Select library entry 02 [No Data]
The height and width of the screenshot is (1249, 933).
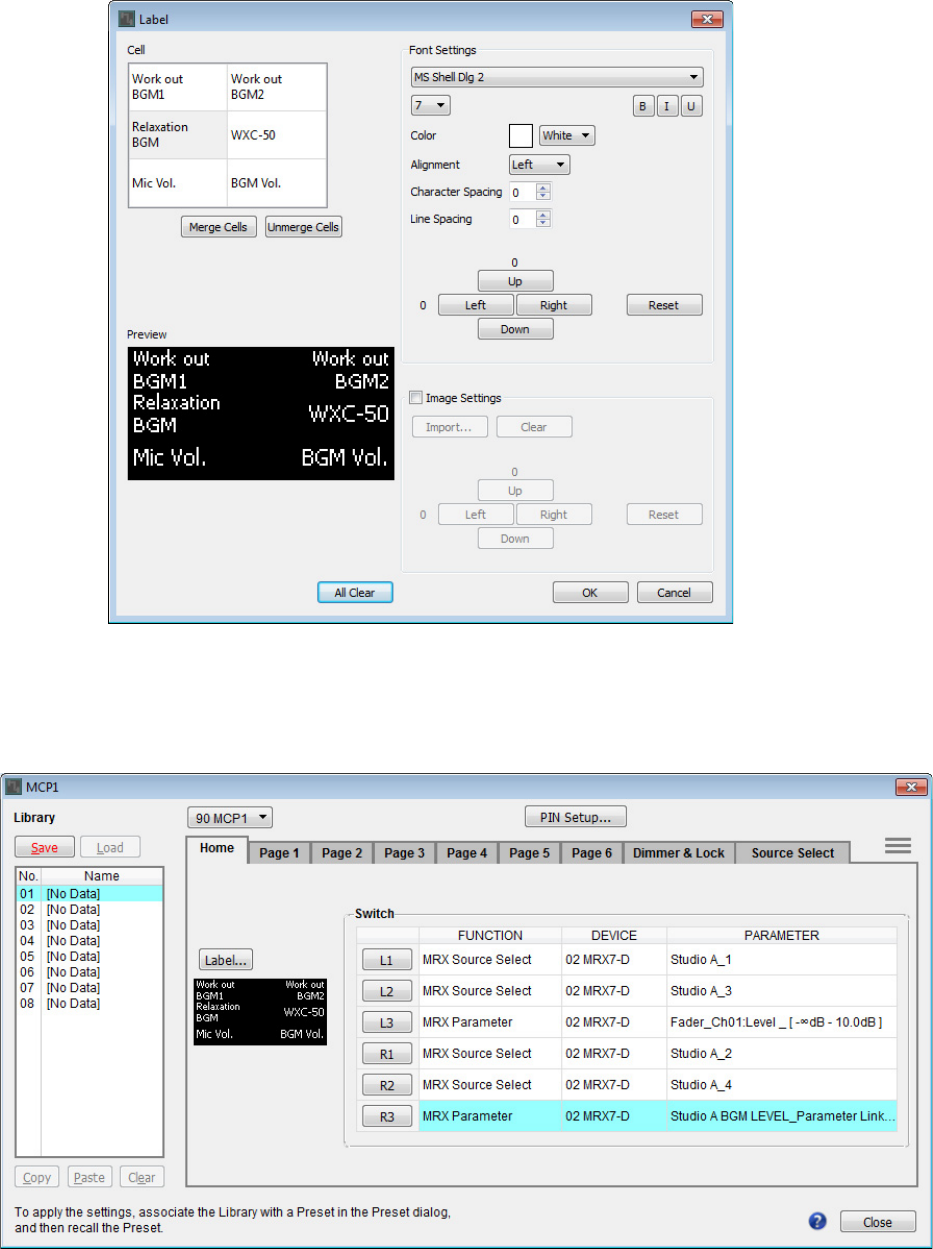click(x=89, y=909)
